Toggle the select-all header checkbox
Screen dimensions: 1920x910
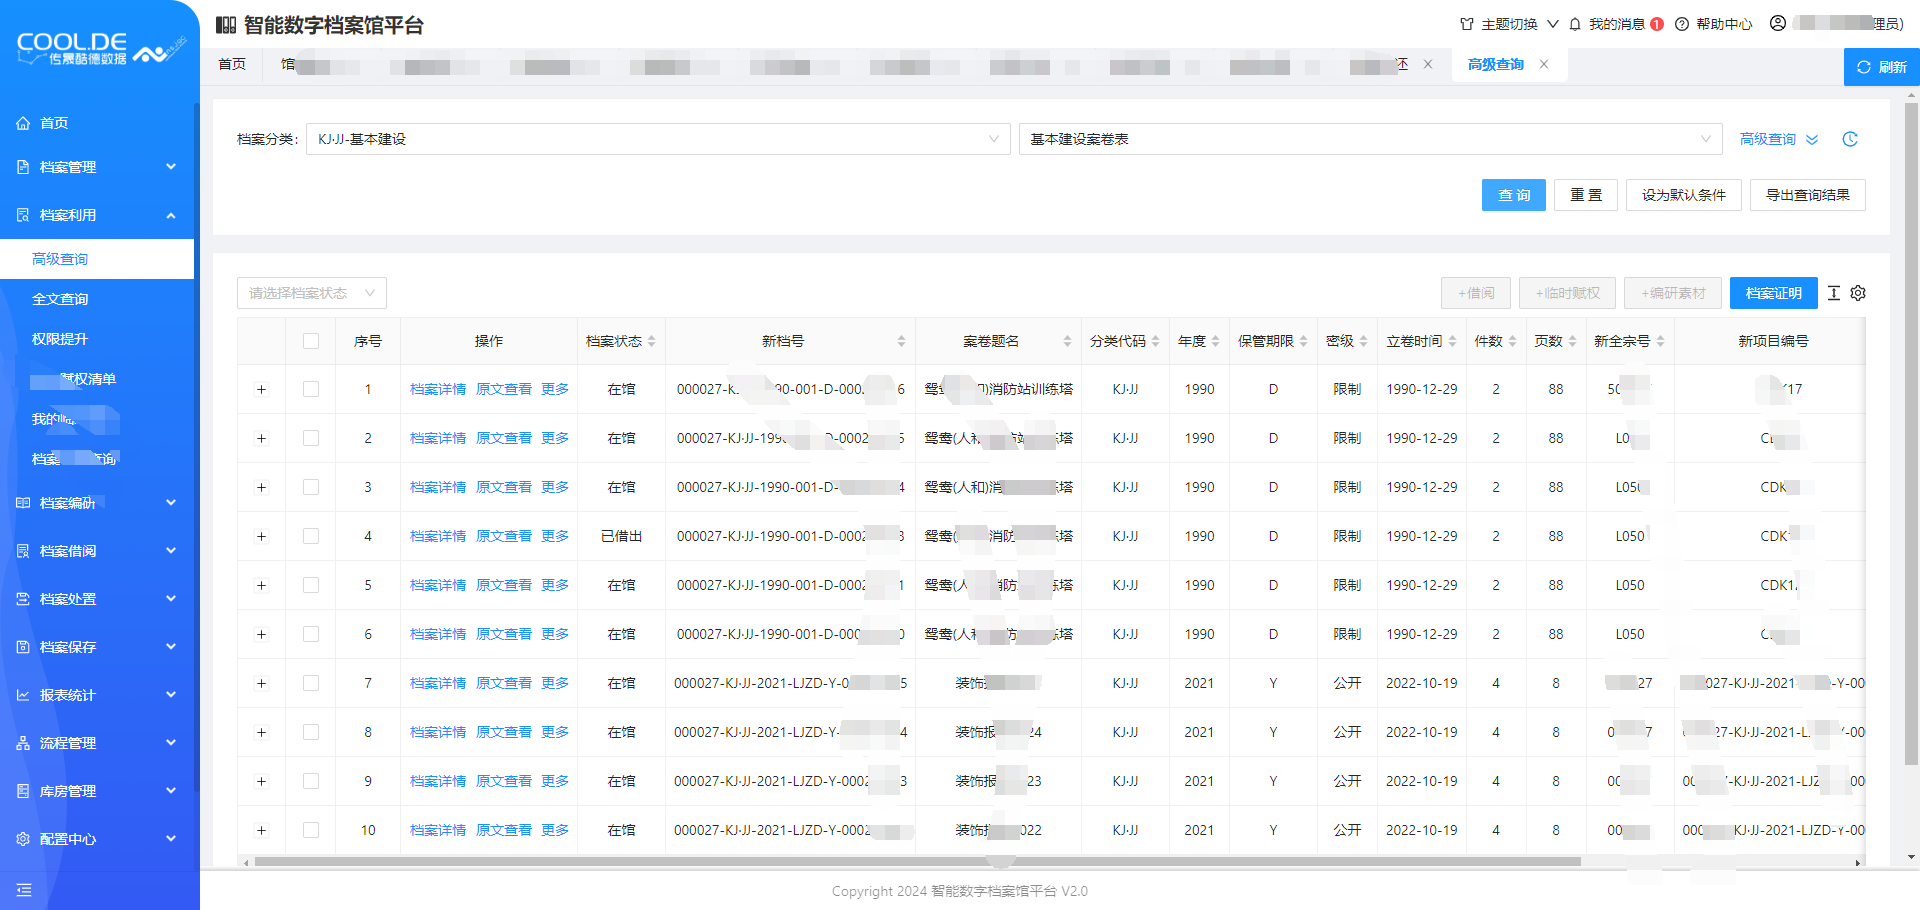311,341
